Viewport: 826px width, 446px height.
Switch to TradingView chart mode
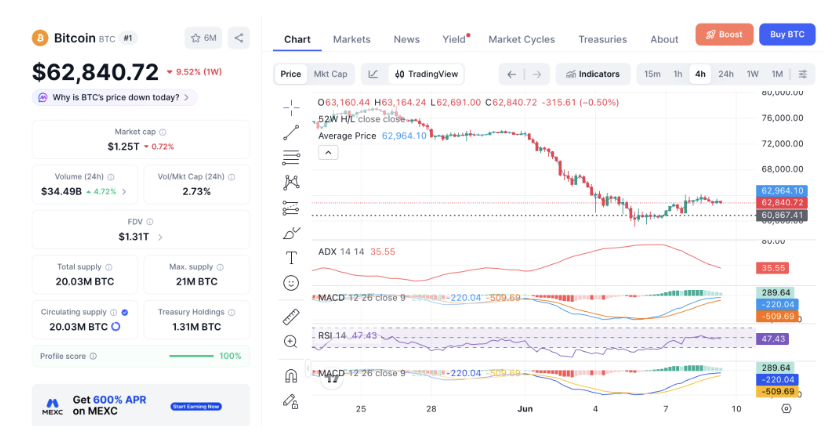point(426,74)
